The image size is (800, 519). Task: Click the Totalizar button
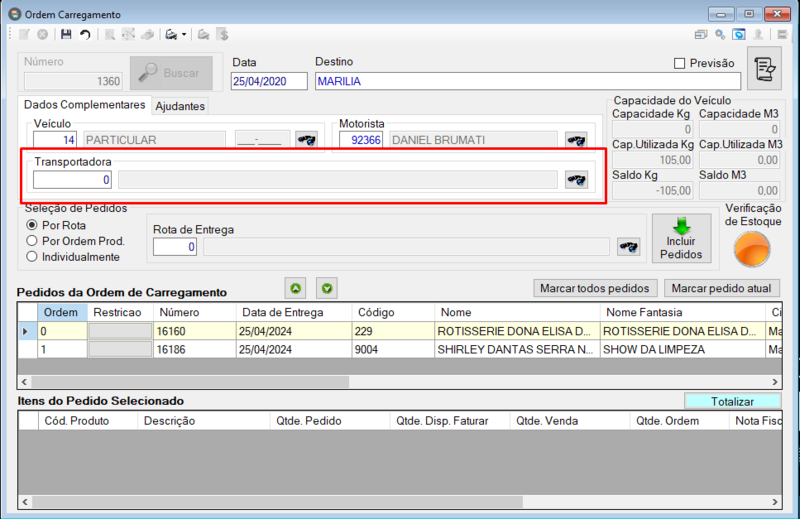[x=733, y=402]
